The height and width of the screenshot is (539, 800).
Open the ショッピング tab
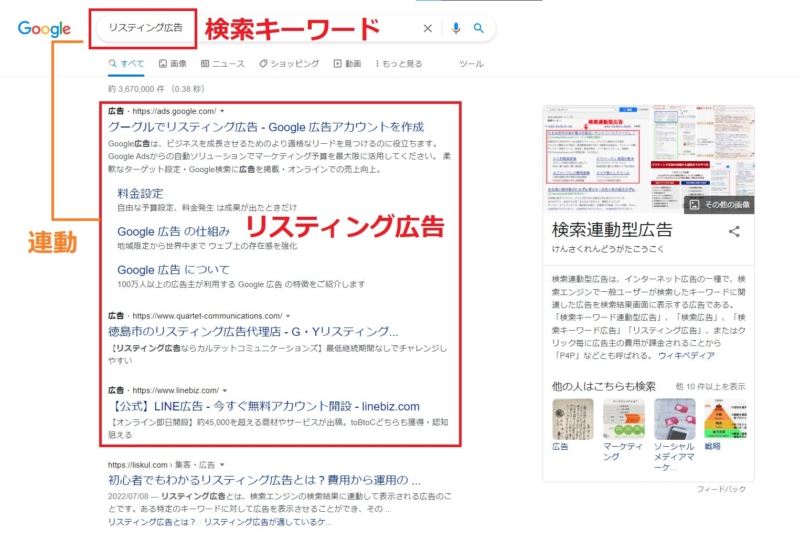[x=288, y=63]
